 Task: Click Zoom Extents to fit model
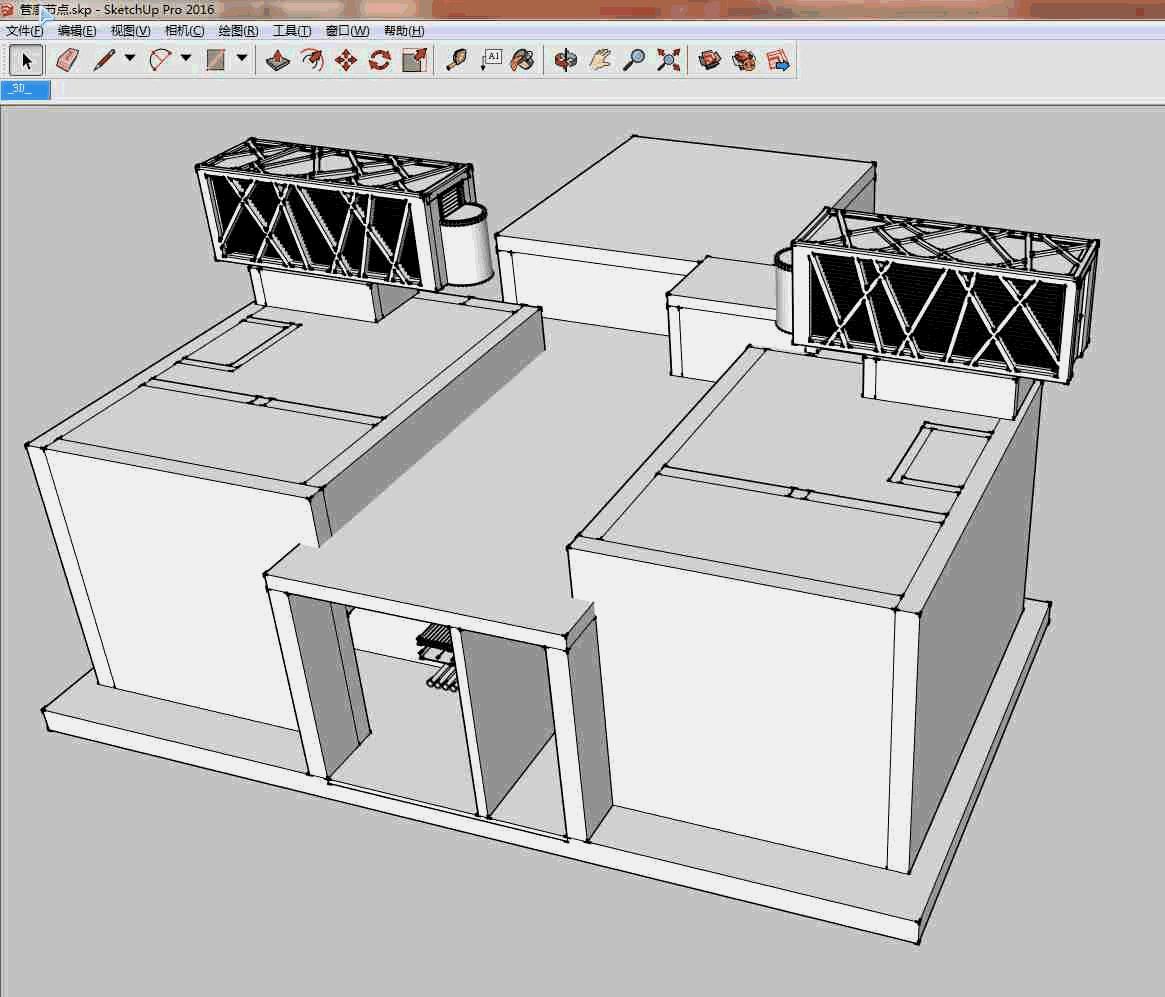[x=667, y=60]
